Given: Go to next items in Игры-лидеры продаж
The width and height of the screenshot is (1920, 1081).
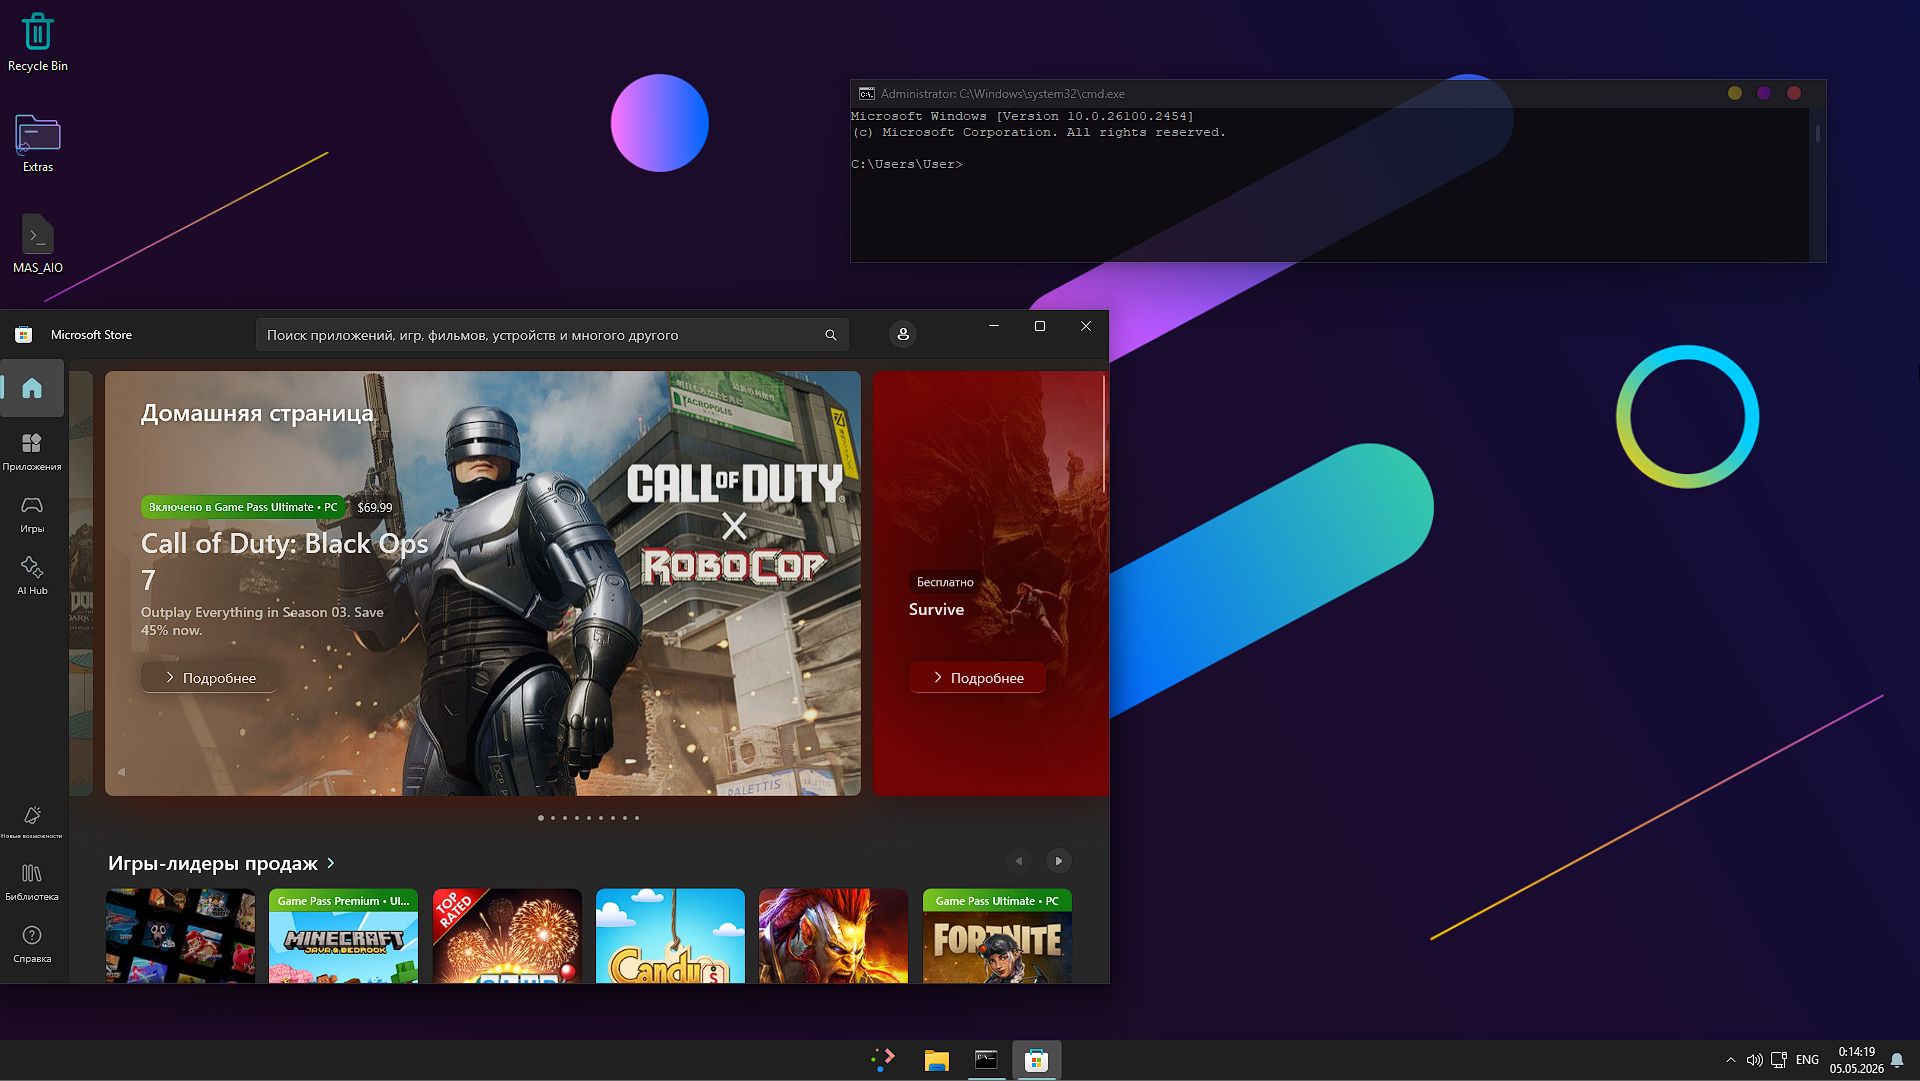Looking at the screenshot, I should coord(1058,861).
